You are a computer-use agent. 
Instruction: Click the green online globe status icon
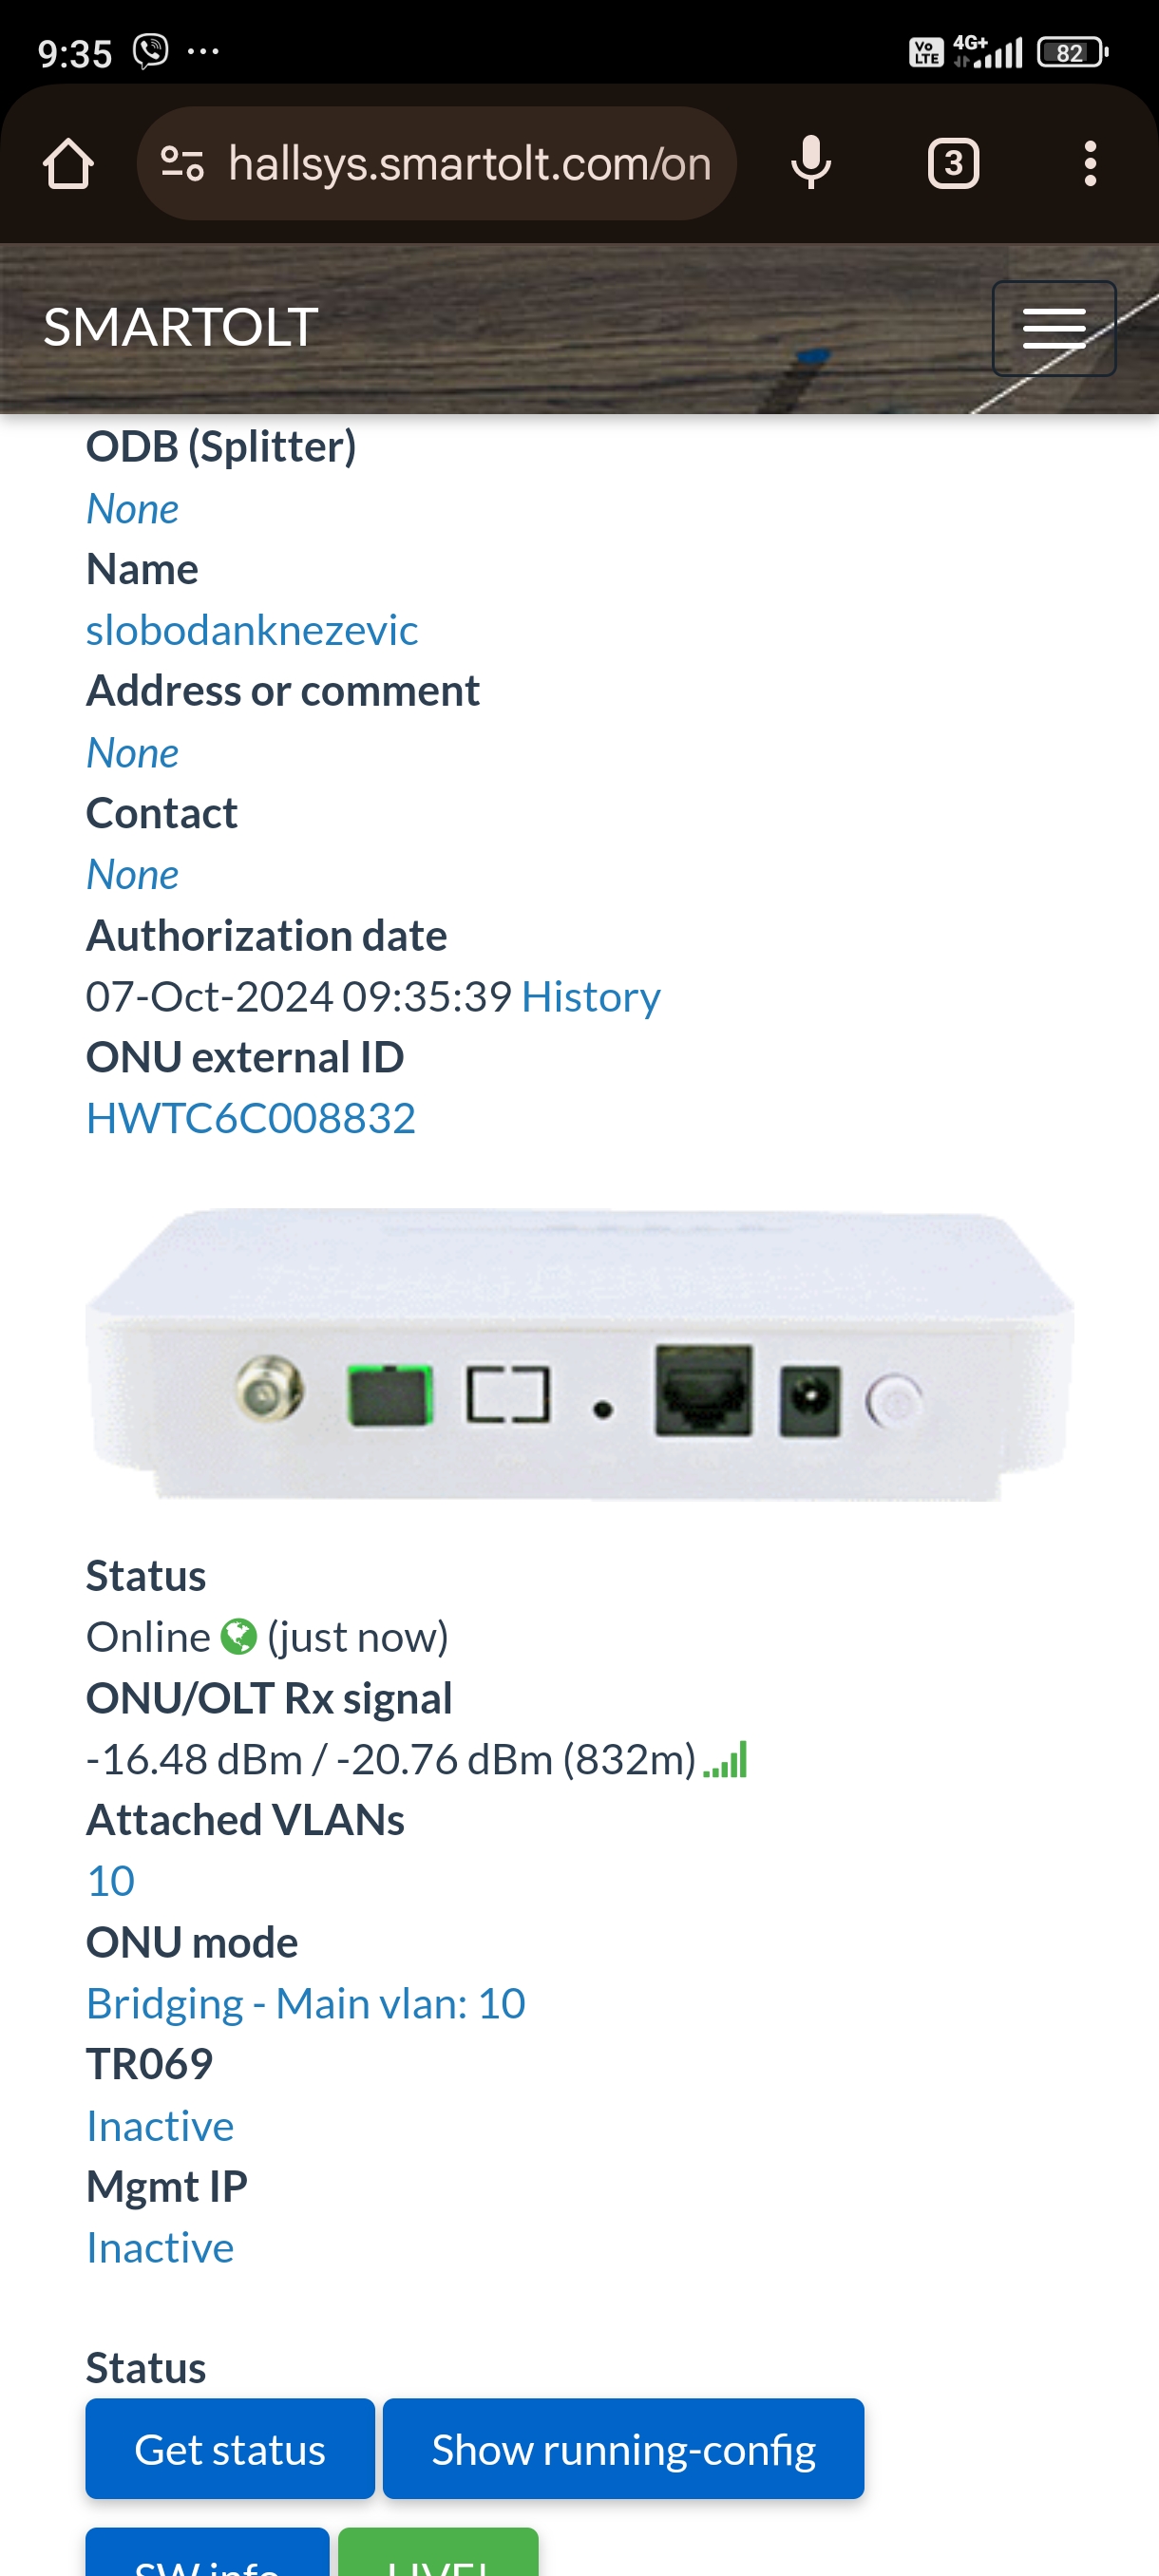[239, 1637]
